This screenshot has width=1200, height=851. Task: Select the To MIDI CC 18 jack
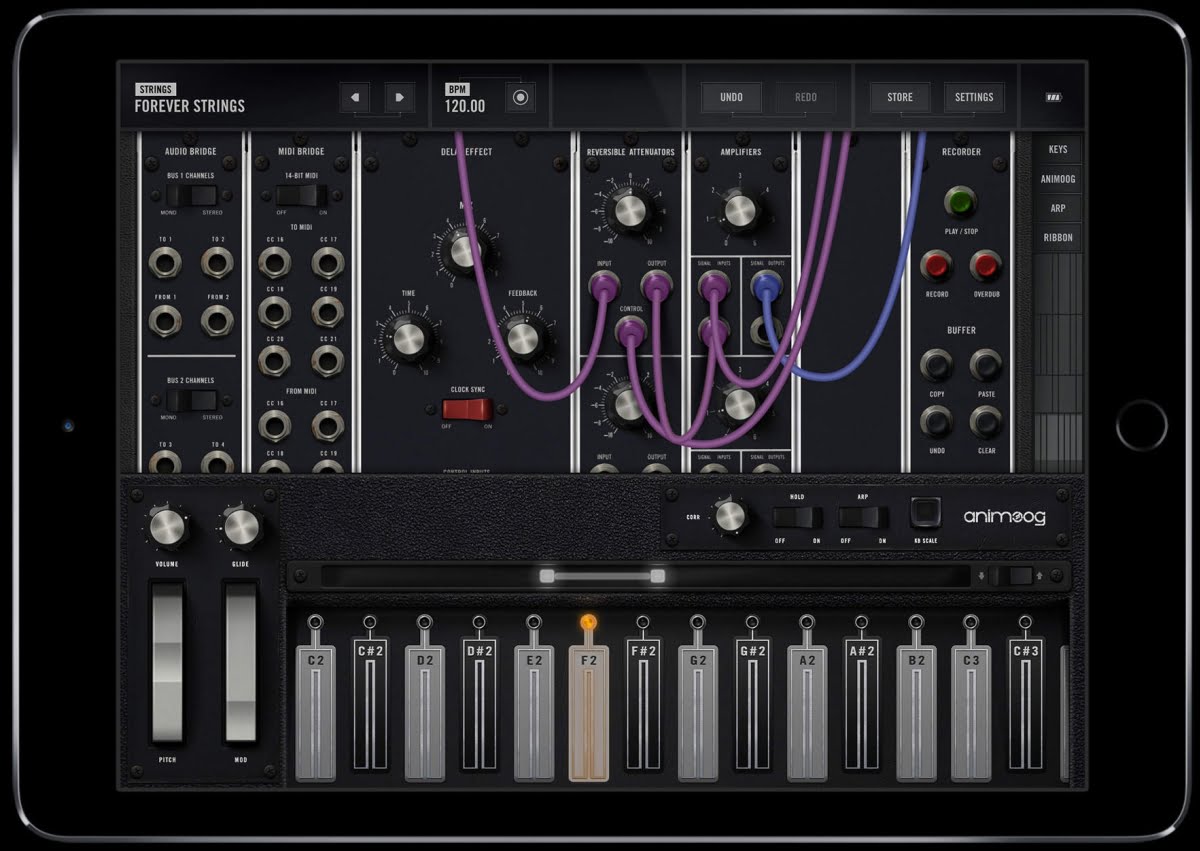(274, 312)
